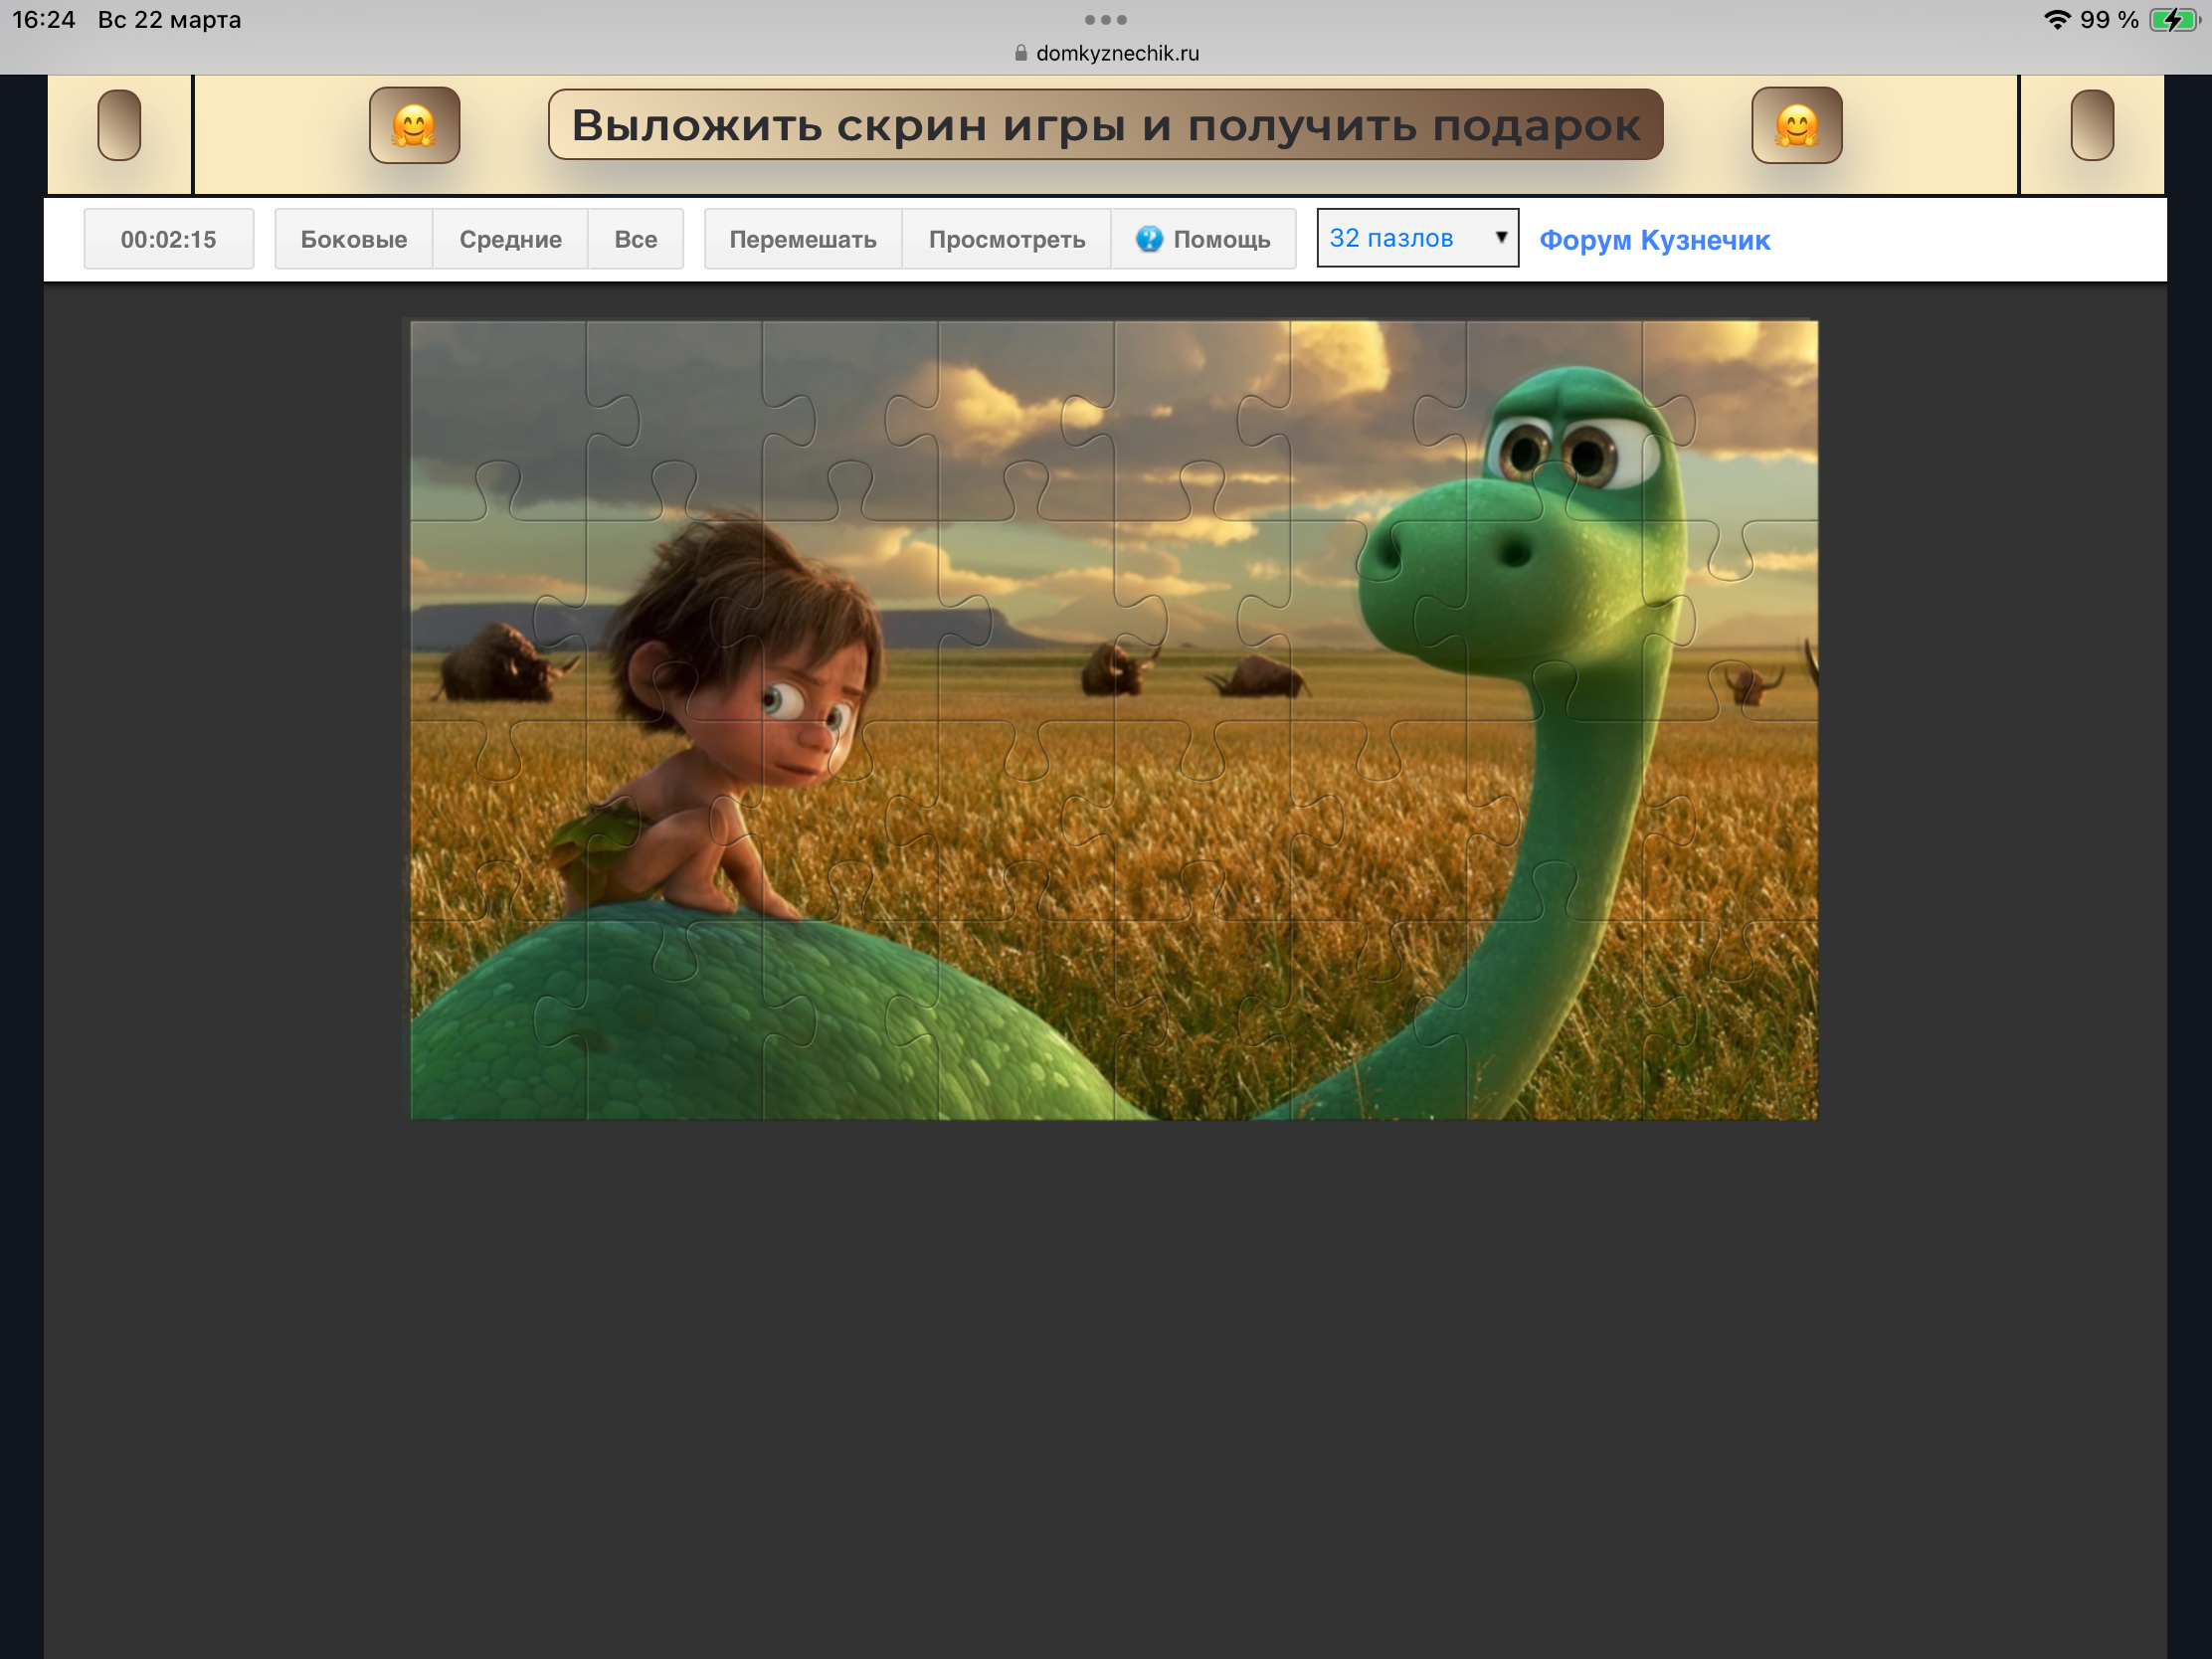This screenshot has width=2212, height=1659.
Task: Shuffle pieces with Перемешать button
Action: 802,239
